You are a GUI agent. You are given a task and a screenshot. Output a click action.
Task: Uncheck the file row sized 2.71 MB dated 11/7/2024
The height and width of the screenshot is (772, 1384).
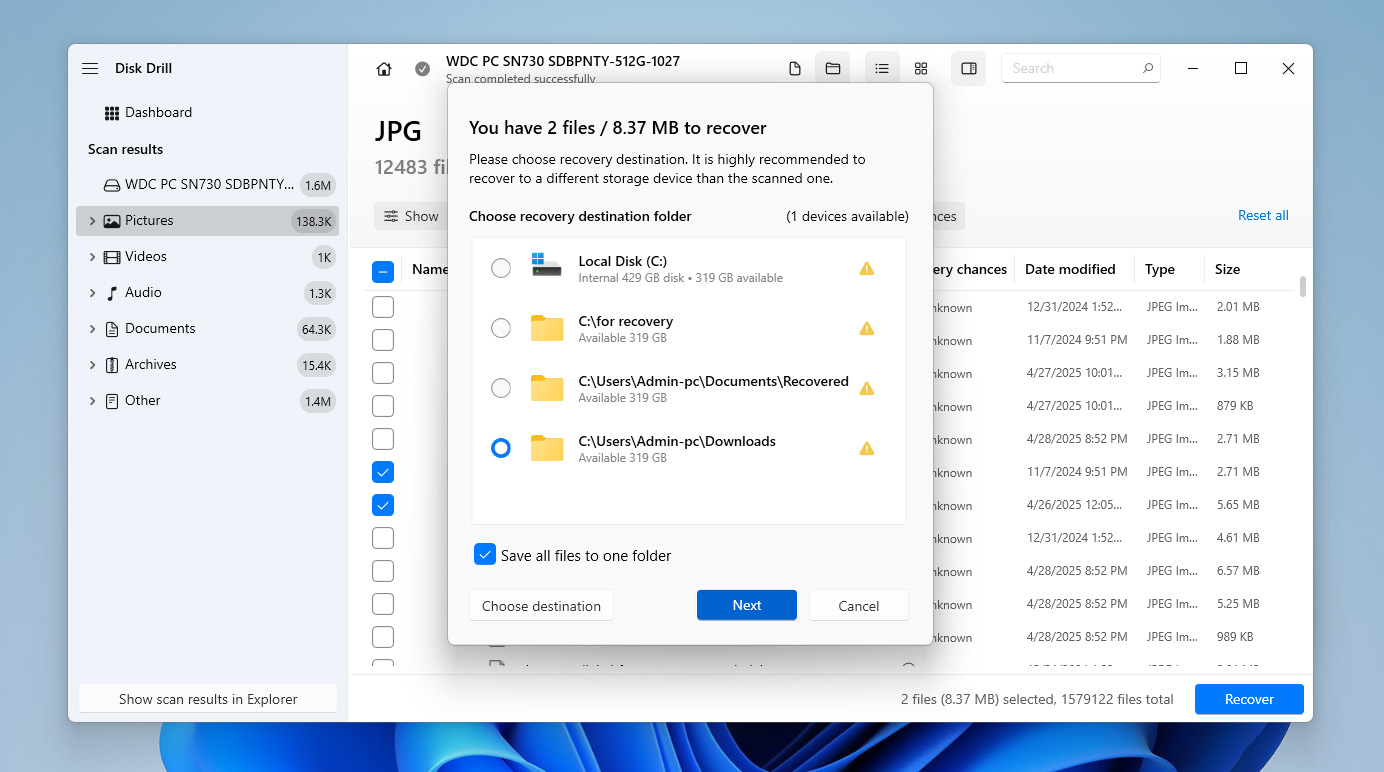click(x=383, y=472)
